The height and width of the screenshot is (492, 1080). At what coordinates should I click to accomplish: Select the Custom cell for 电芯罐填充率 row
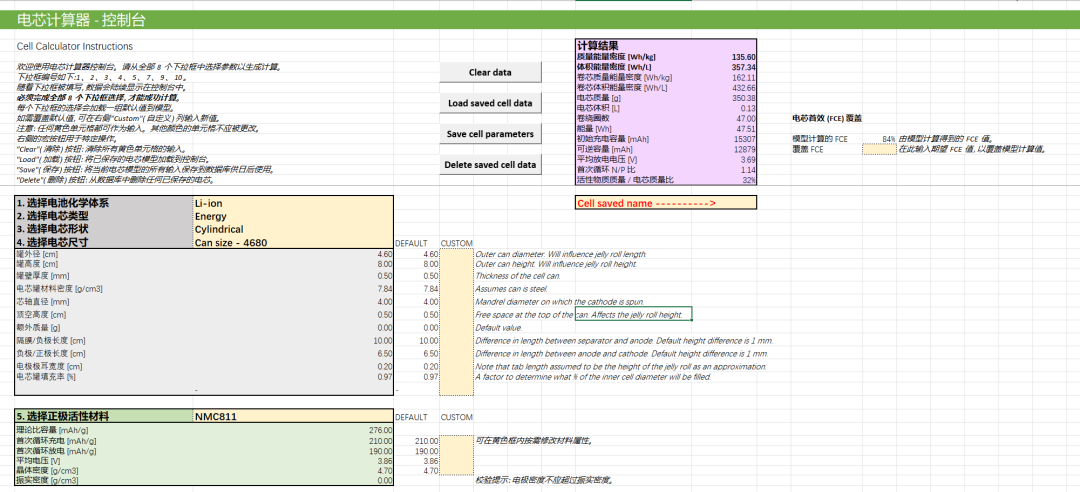[457, 378]
